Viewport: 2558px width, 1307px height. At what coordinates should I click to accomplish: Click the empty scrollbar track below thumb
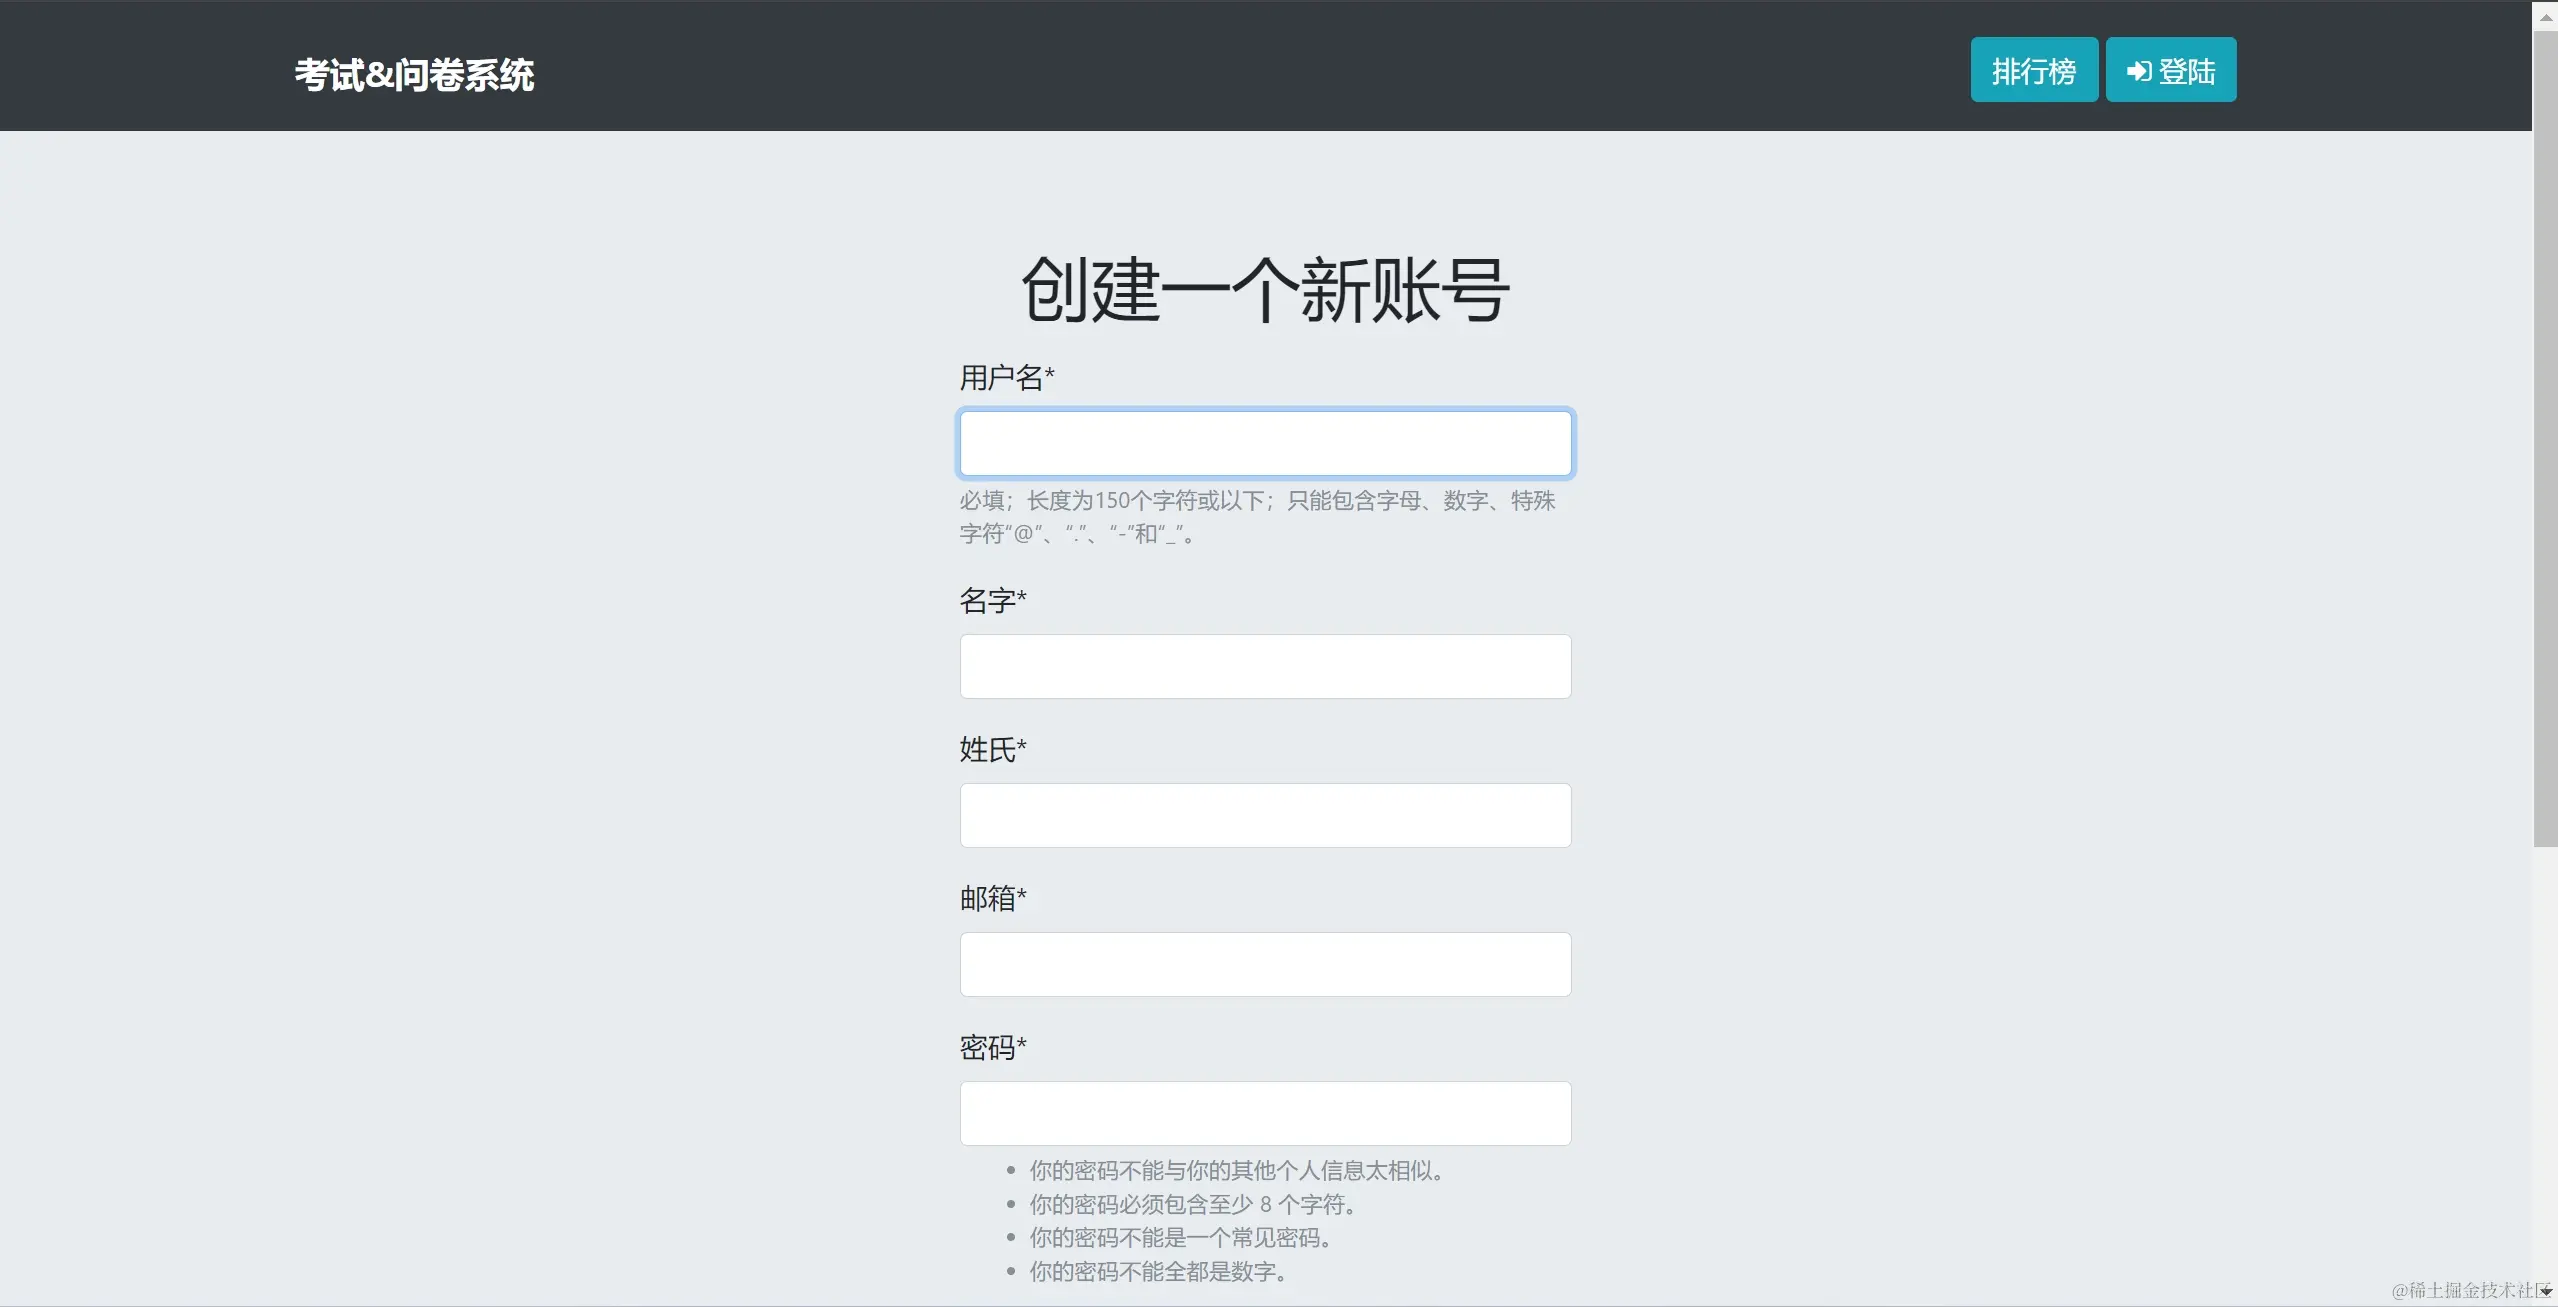coord(2546,1060)
